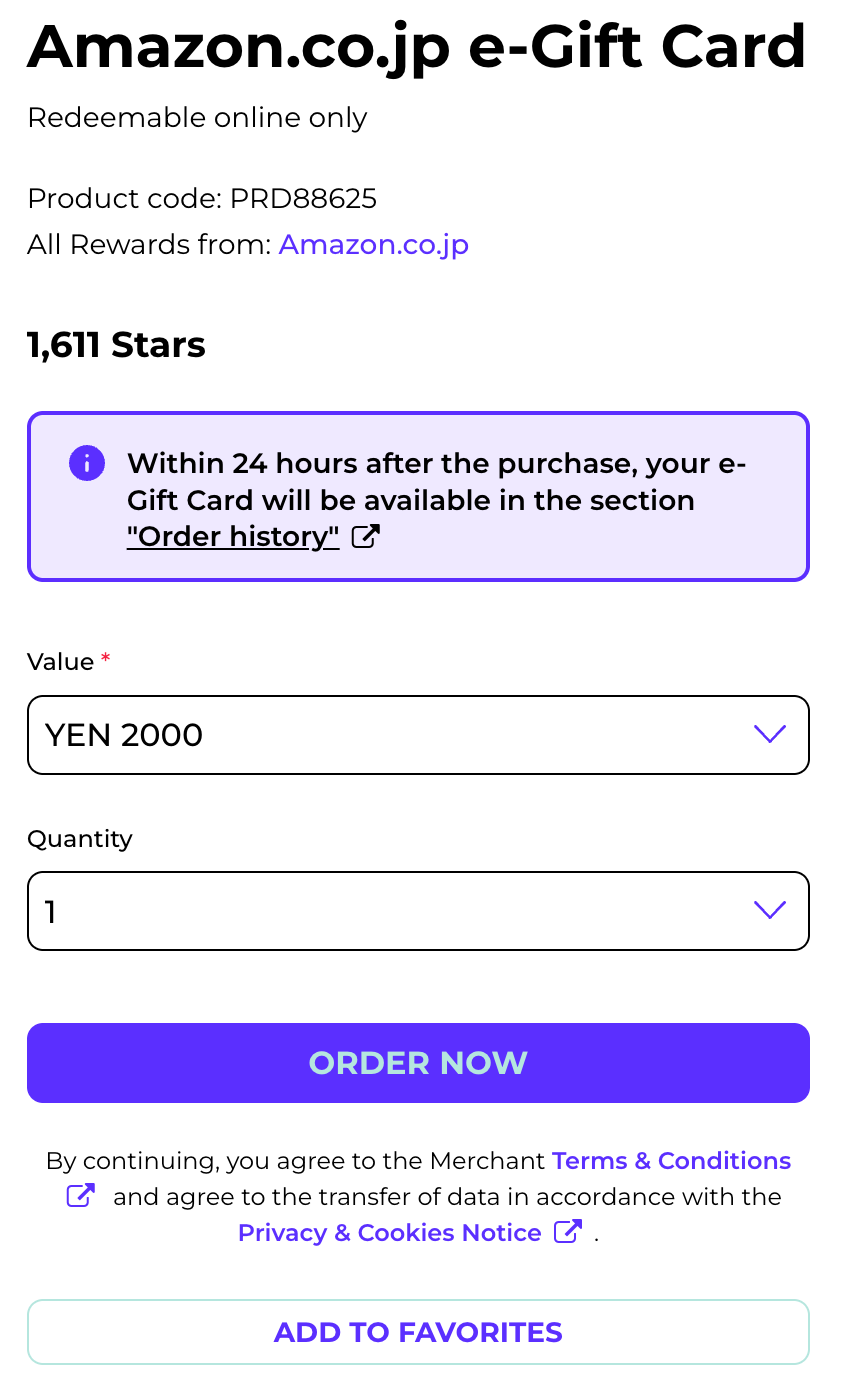
Task: Expand the Quantity dropdown chevron arrow
Action: click(769, 910)
